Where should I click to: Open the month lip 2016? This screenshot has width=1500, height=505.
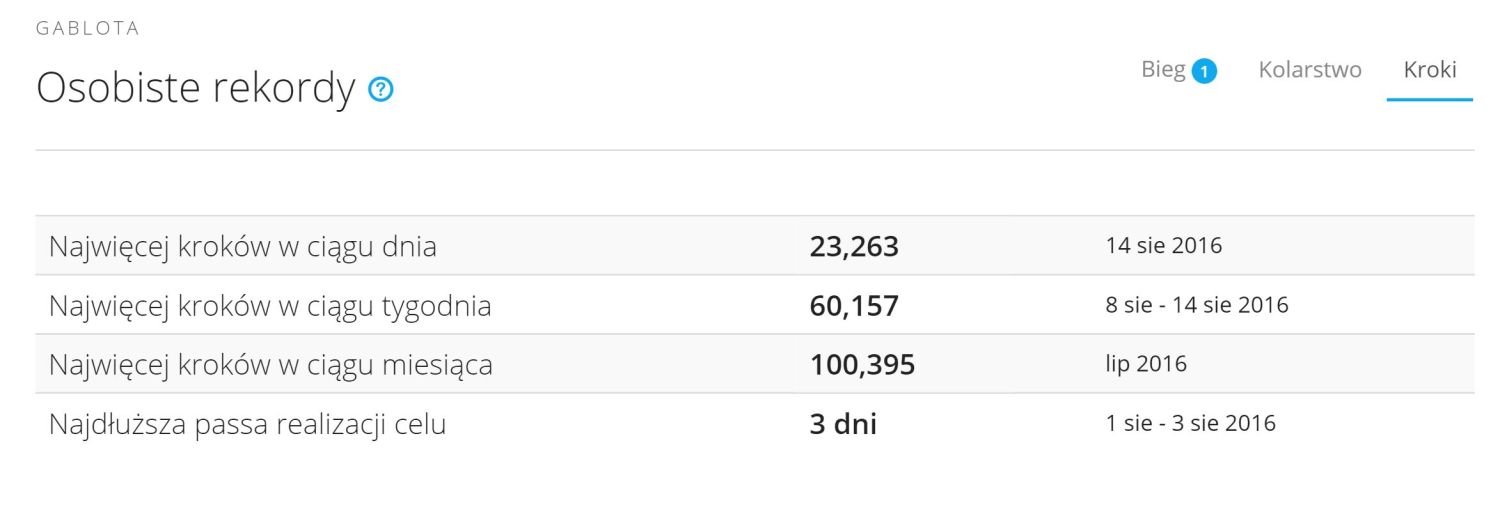tap(1146, 364)
